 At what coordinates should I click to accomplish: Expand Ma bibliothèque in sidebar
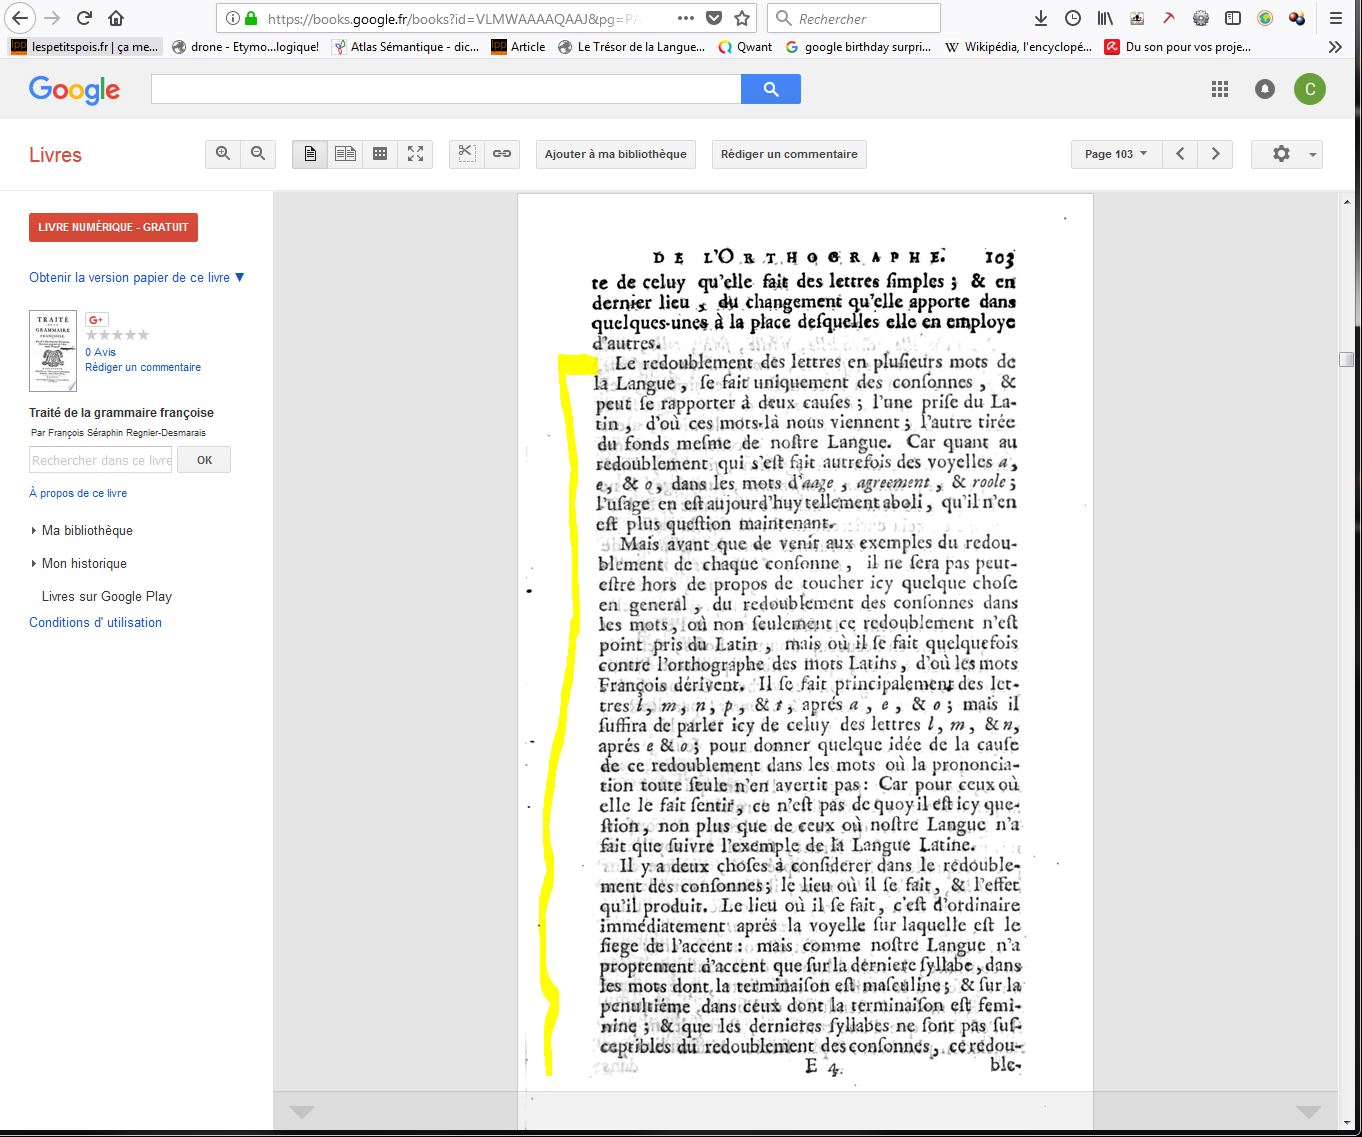[x=86, y=531]
